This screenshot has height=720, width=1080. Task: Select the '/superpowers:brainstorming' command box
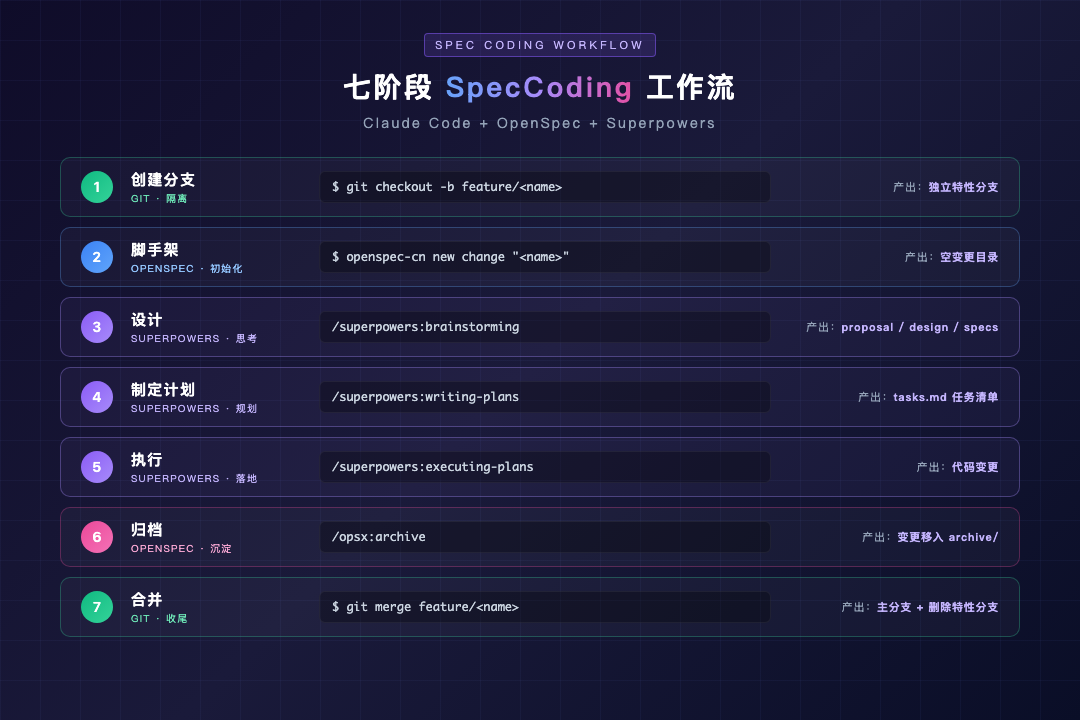click(545, 327)
